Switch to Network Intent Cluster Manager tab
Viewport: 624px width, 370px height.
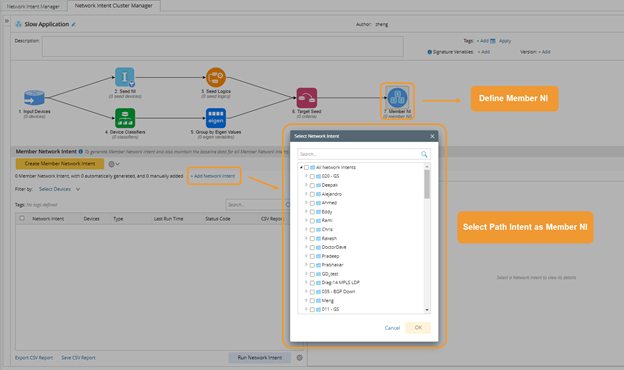[113, 6]
